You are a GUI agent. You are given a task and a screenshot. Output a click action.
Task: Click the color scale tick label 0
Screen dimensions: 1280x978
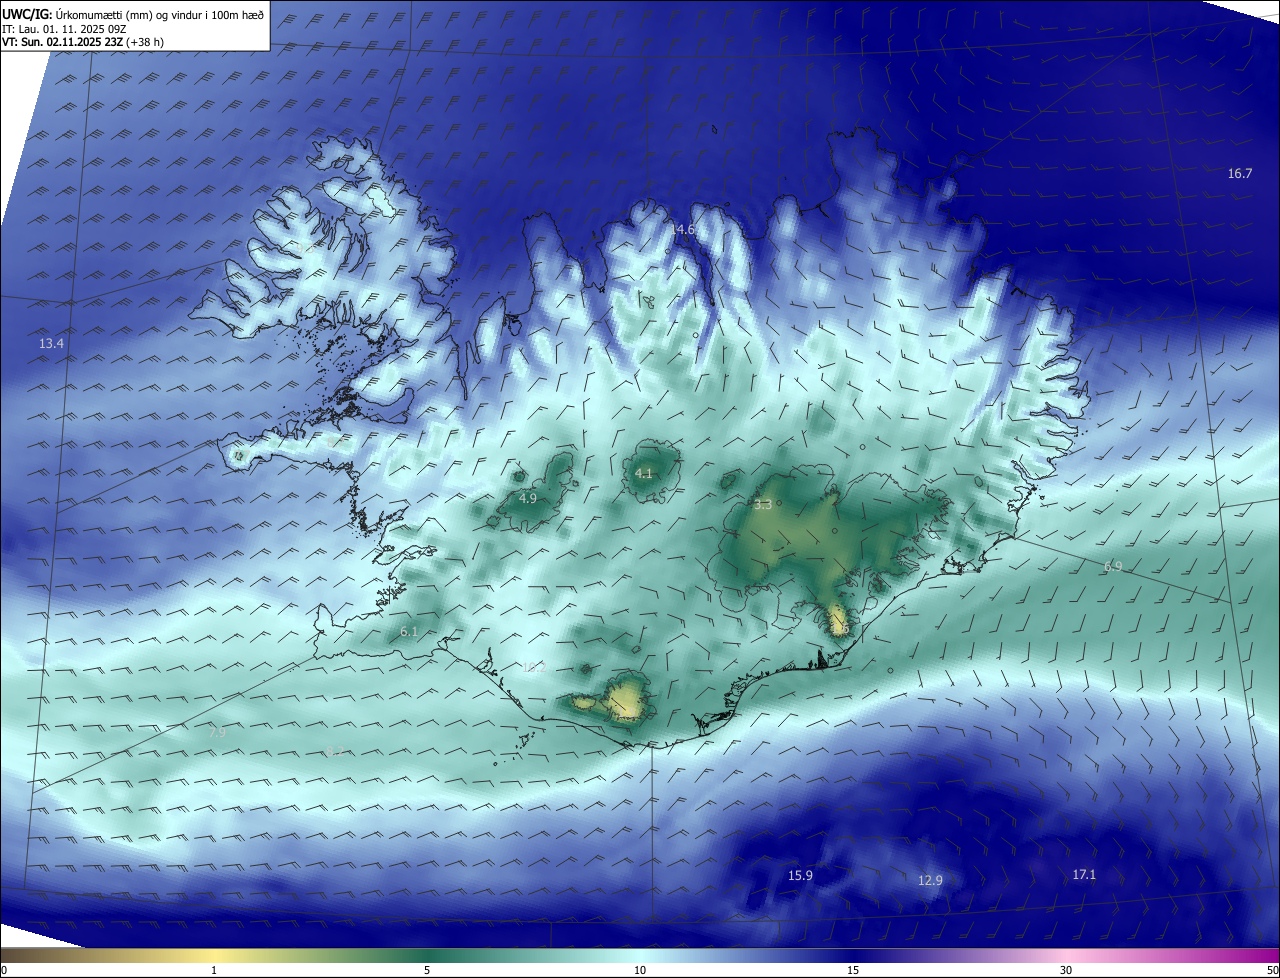pyautogui.click(x=4, y=970)
